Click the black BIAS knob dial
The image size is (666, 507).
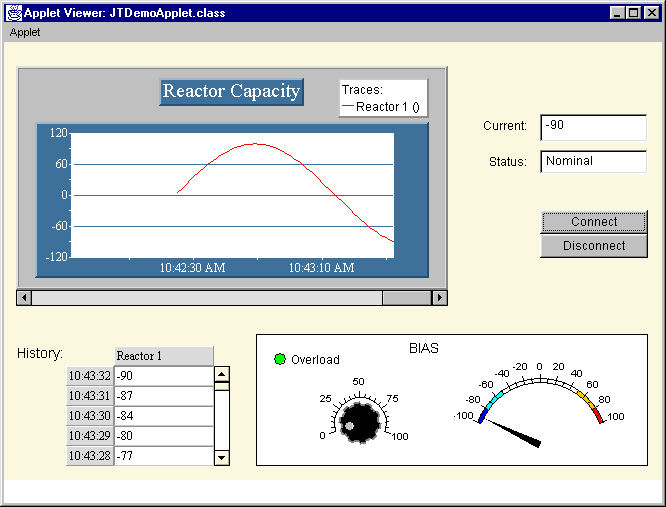360,422
